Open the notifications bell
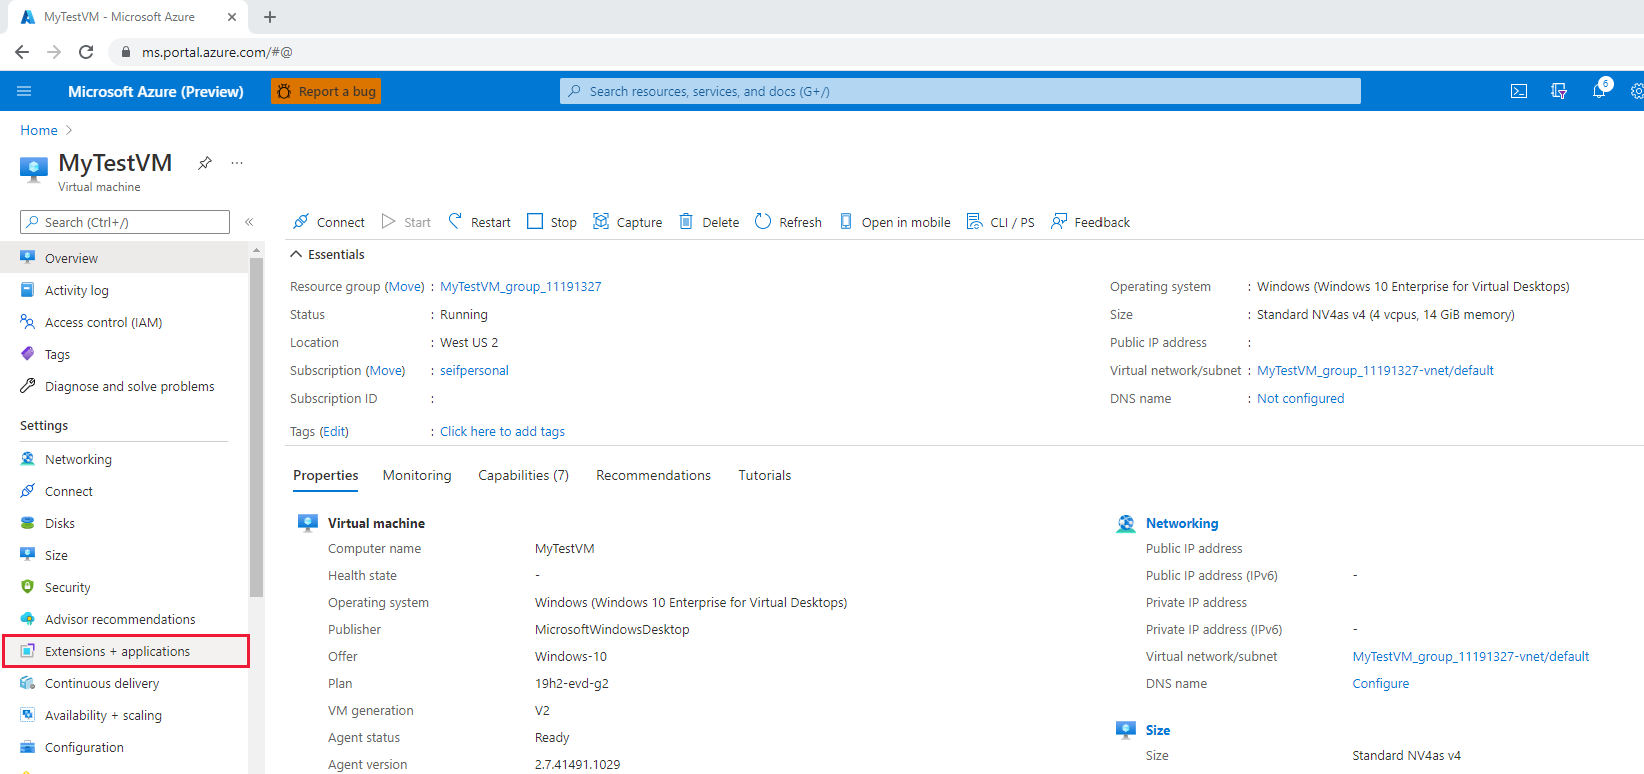The image size is (1644, 774). (x=1599, y=91)
